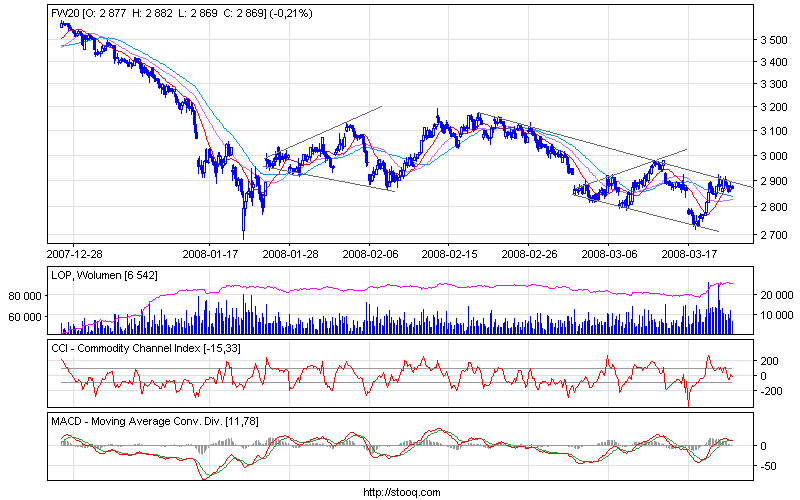The height and width of the screenshot is (500, 800).
Task: Click the FW20 price chart header
Action: (x=182, y=13)
